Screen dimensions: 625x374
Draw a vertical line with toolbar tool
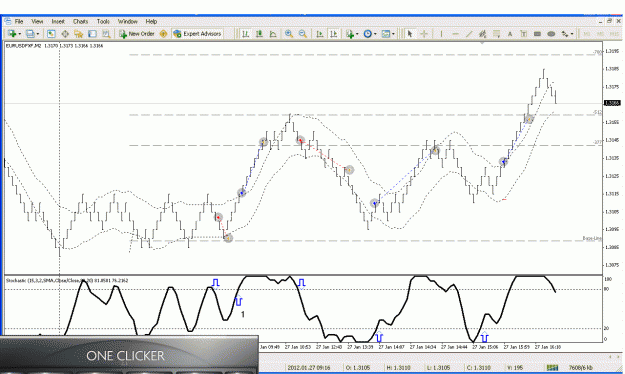coord(441,34)
